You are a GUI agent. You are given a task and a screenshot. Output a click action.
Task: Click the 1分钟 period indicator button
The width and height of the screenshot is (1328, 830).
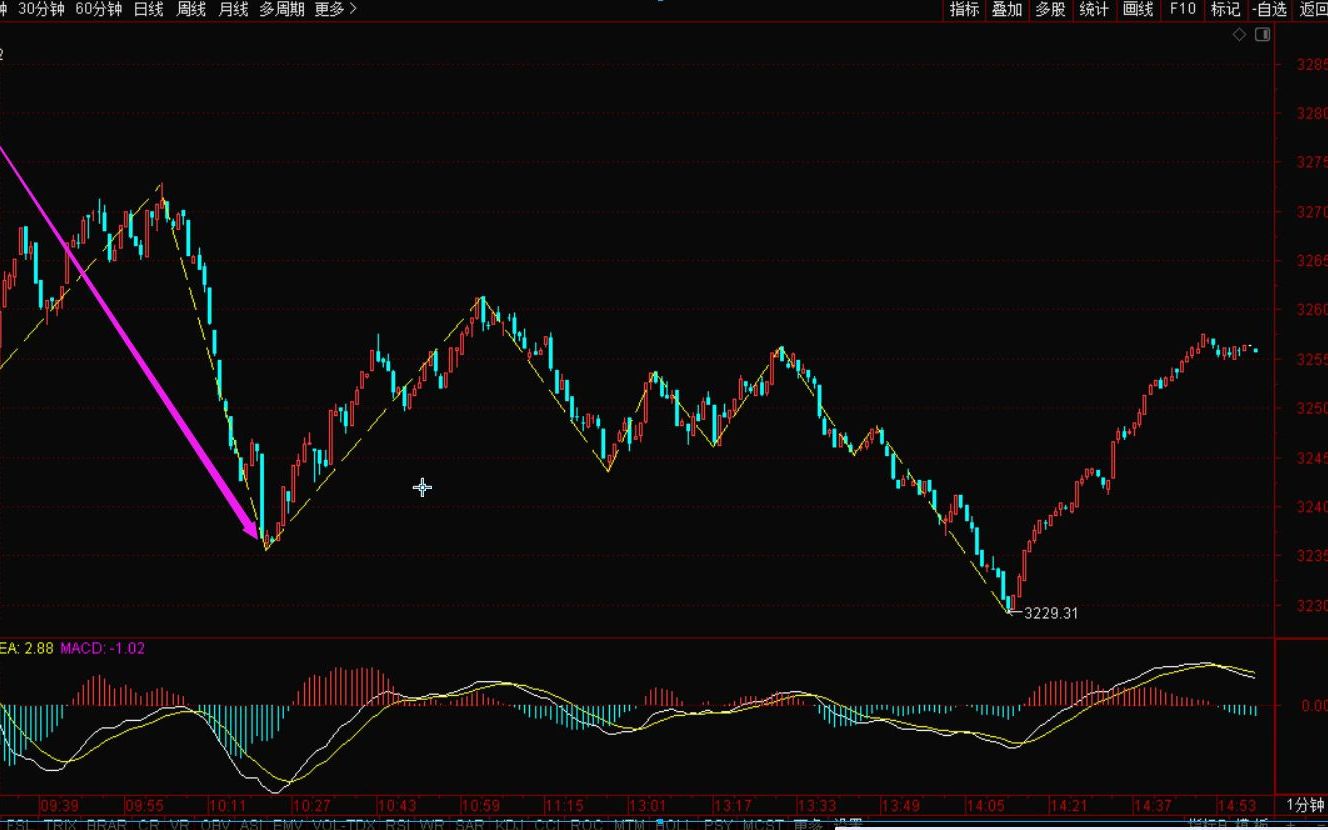1304,805
